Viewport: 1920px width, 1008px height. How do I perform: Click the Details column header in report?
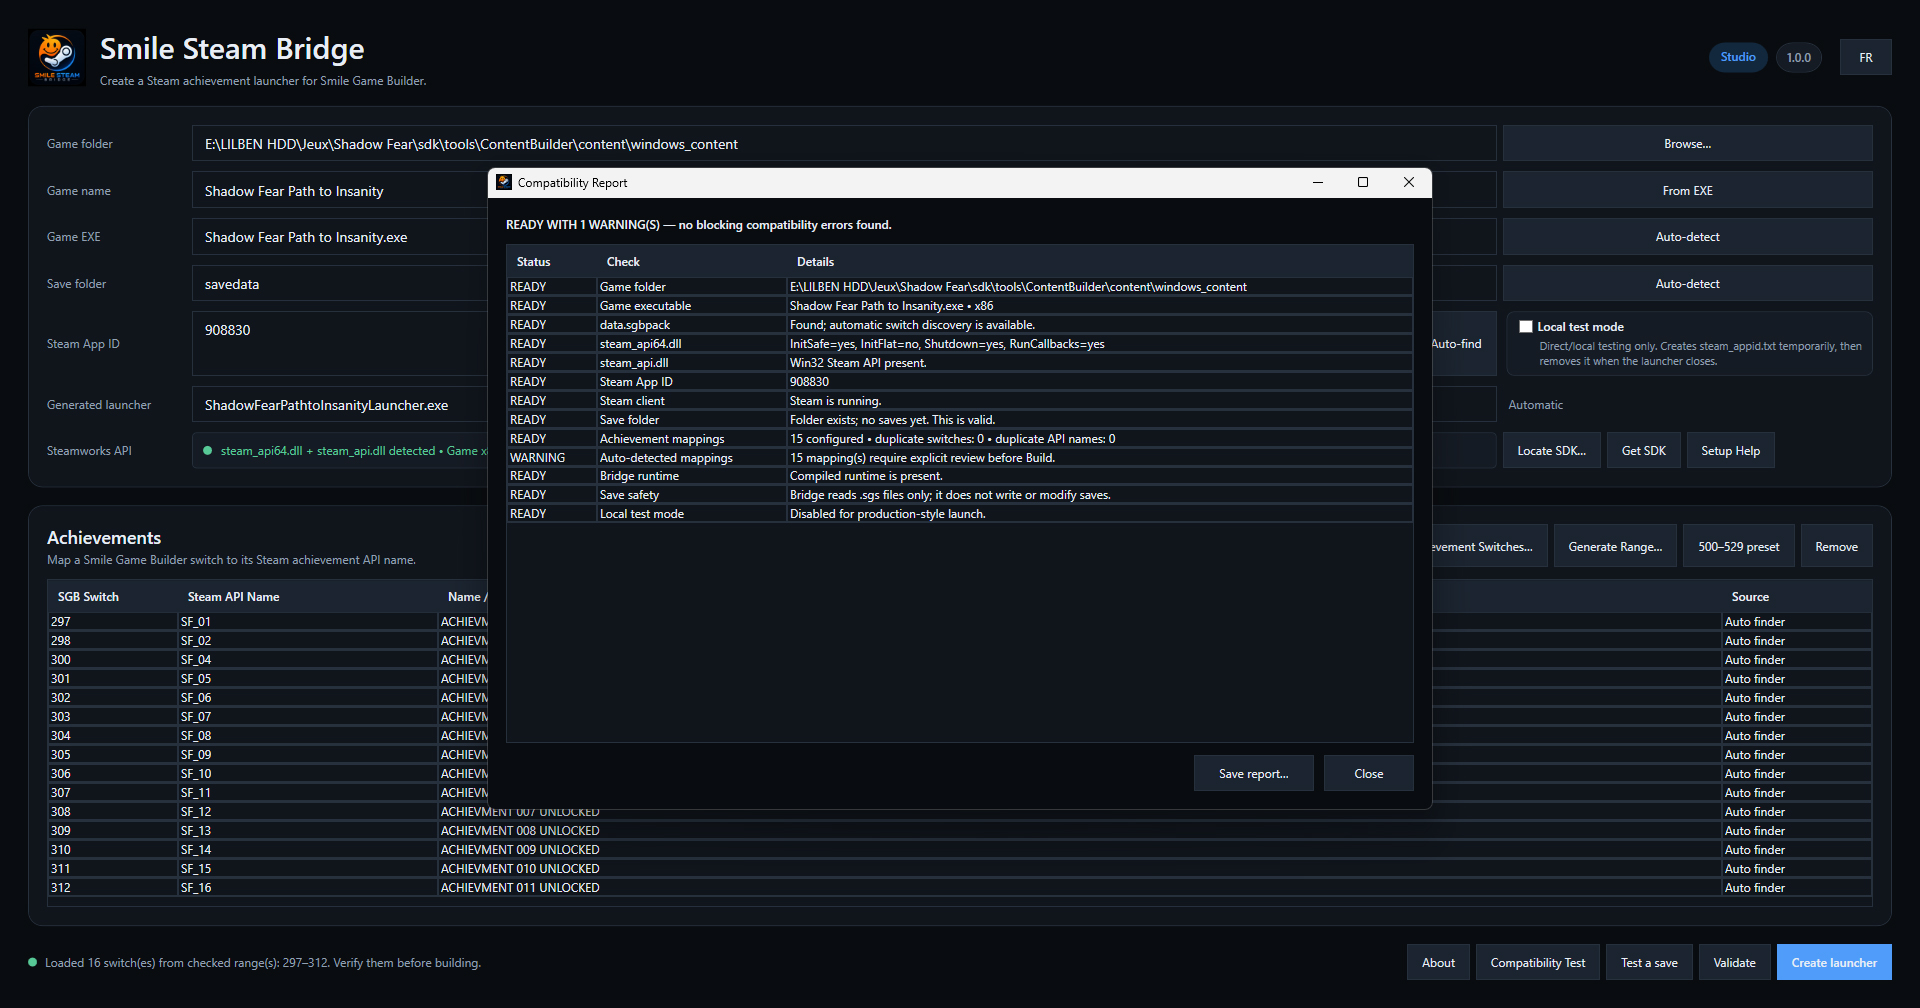tap(1100, 262)
